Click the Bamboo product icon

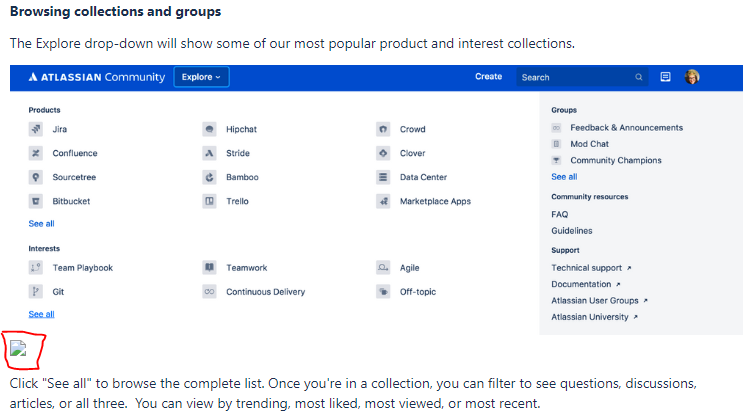(x=209, y=177)
